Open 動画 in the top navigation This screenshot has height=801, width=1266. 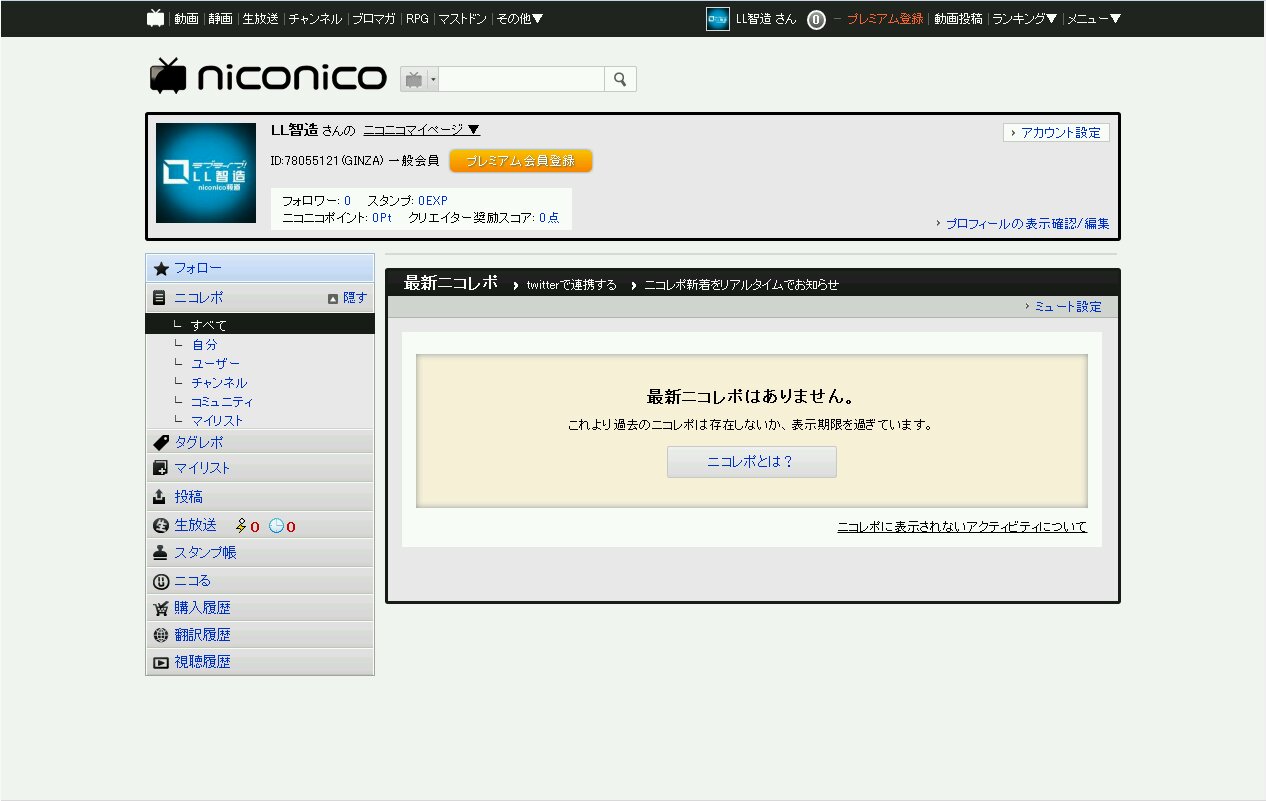tap(186, 19)
